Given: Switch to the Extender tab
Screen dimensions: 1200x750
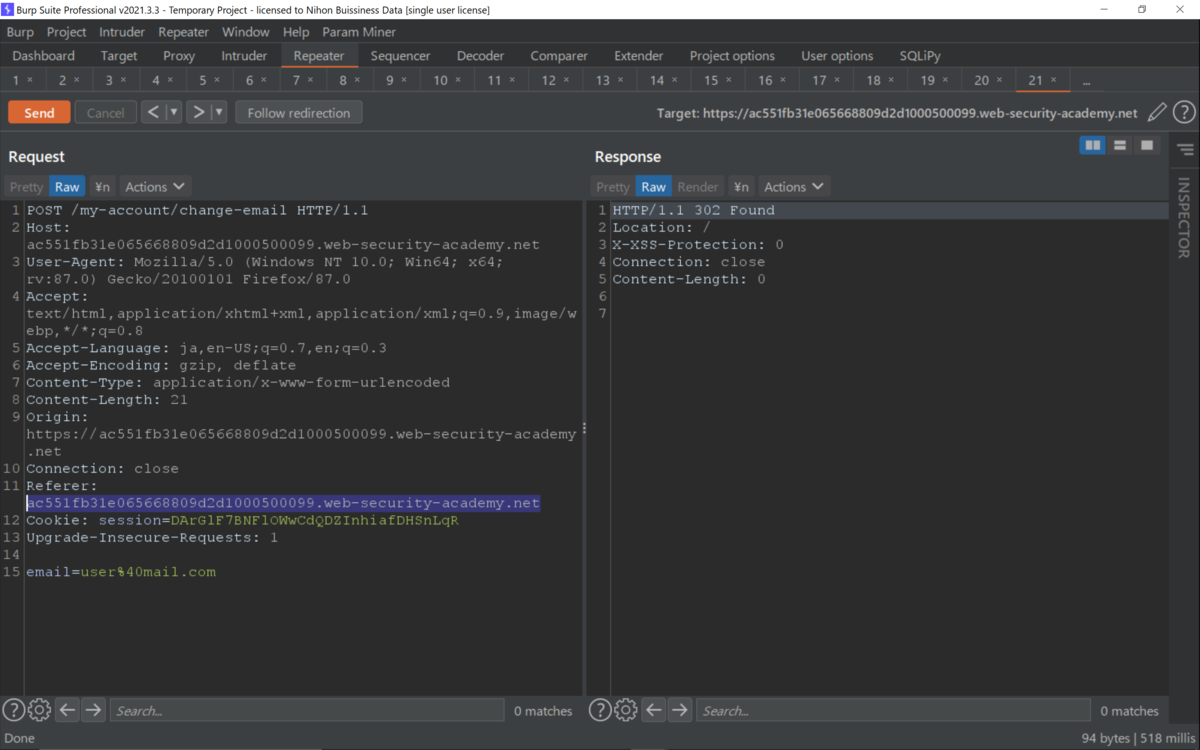Looking at the screenshot, I should click(639, 56).
